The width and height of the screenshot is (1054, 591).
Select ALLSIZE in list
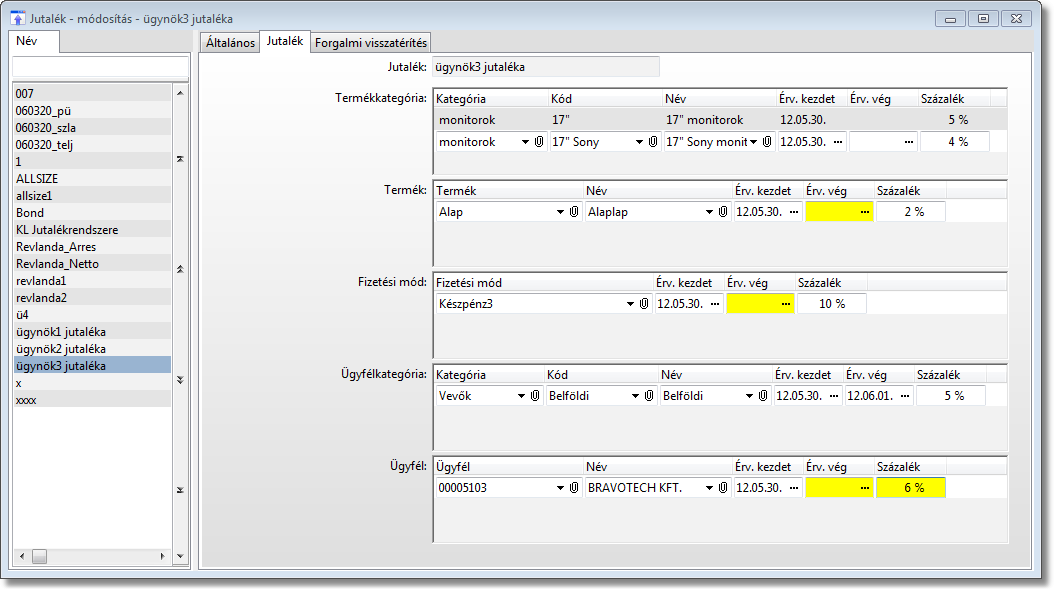92,179
